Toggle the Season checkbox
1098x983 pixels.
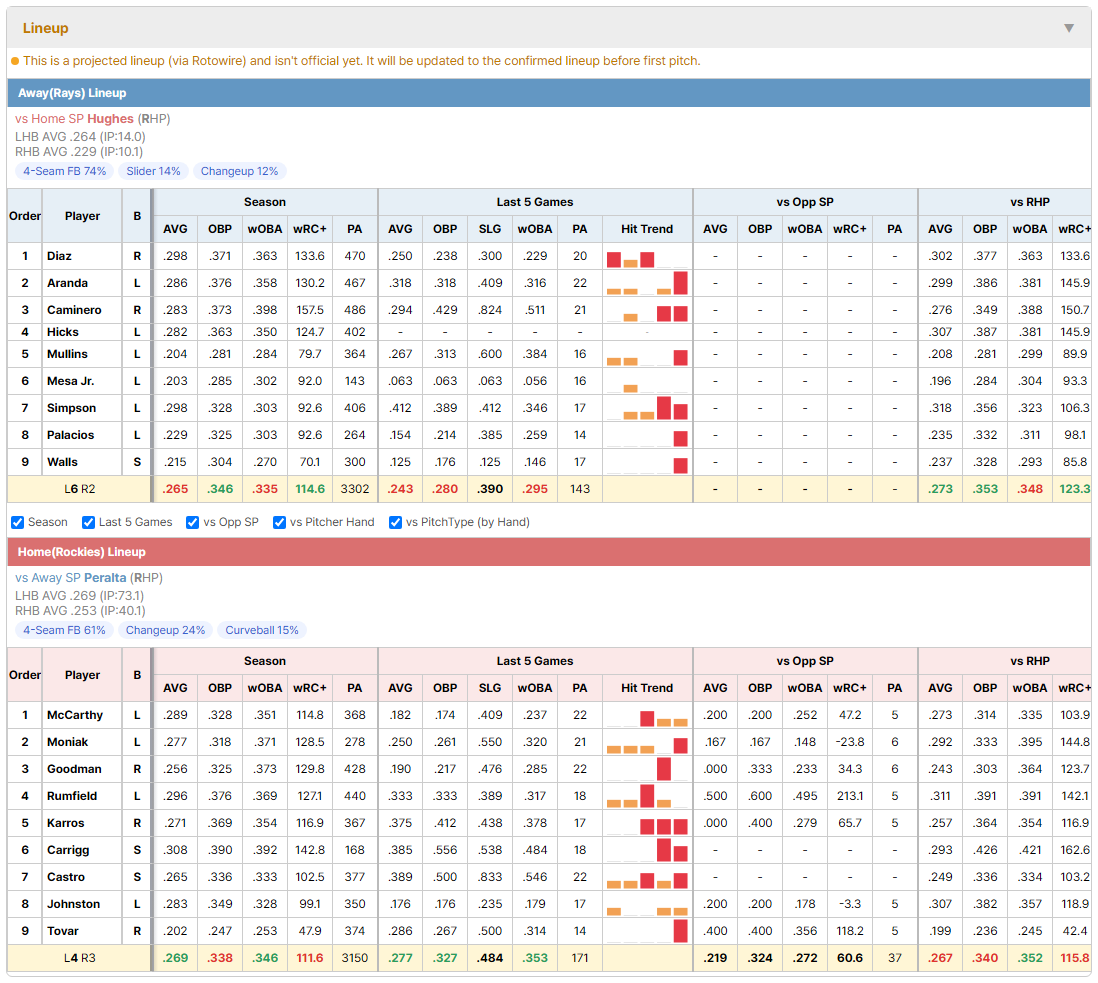(18, 522)
